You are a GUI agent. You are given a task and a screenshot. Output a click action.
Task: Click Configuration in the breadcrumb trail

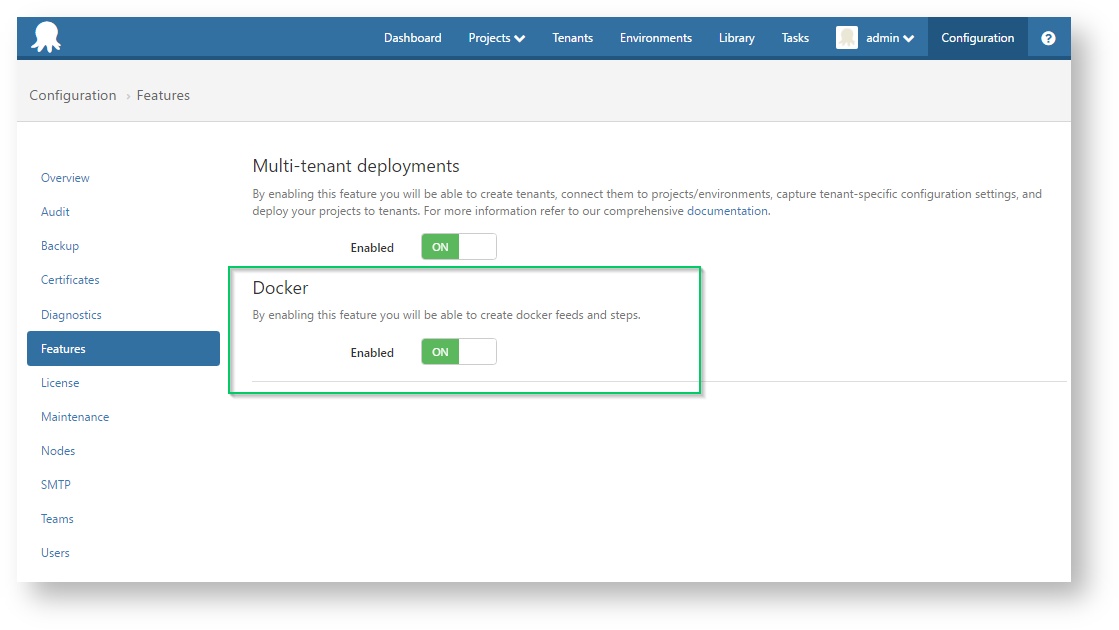pyautogui.click(x=72, y=95)
